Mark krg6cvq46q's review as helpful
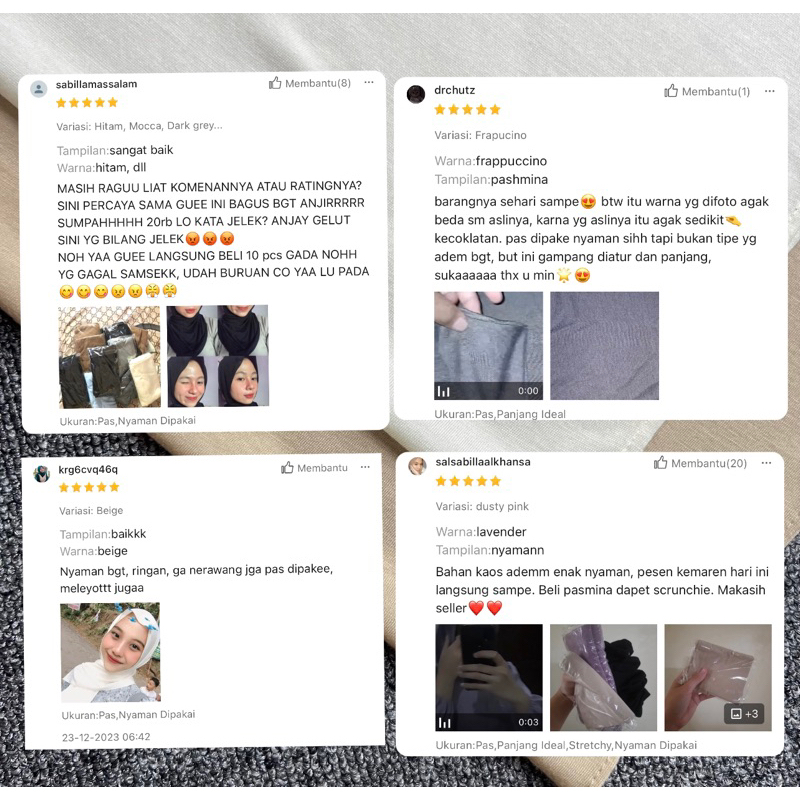The width and height of the screenshot is (800, 800). 314,467
